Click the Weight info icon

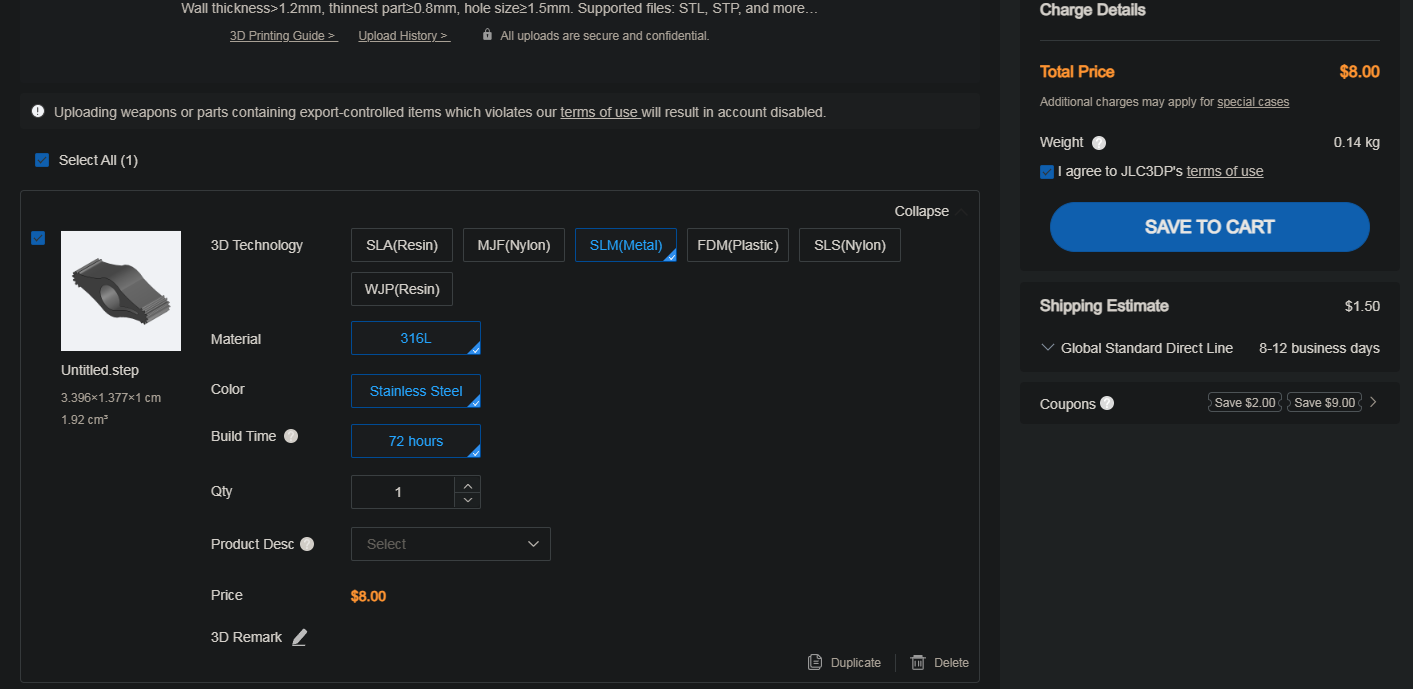[x=1099, y=143]
